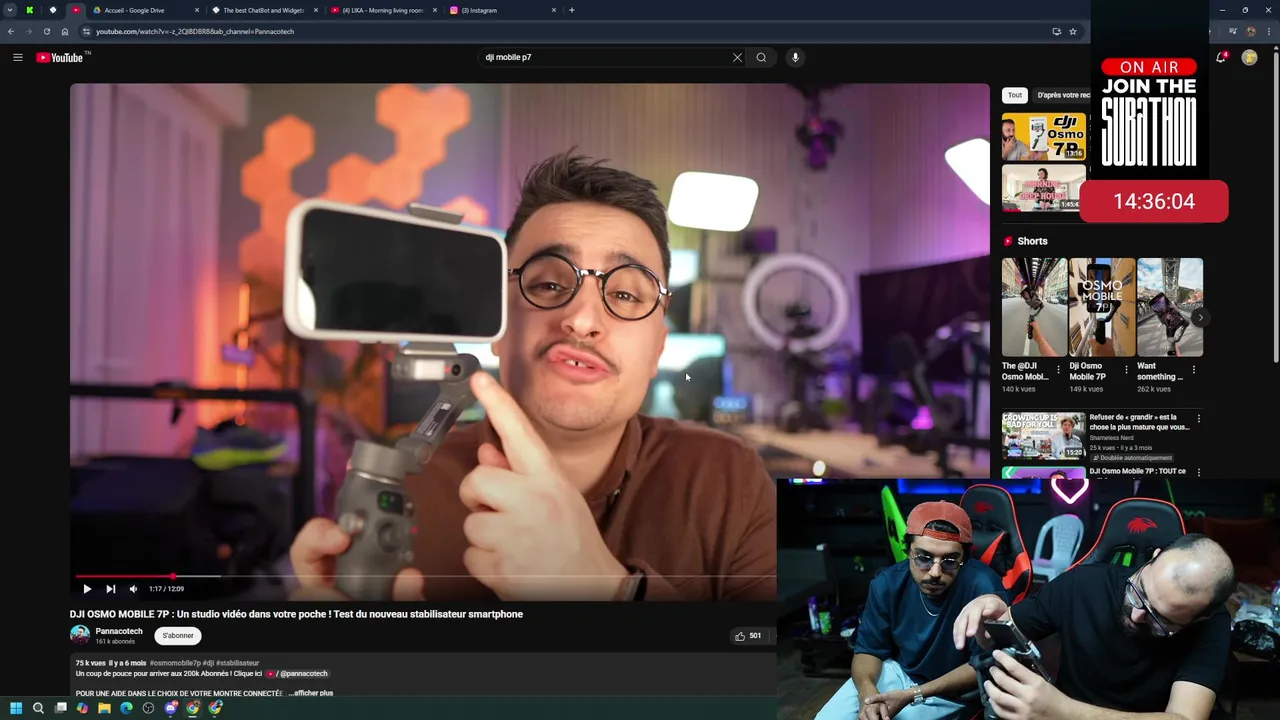The image size is (1280, 720).
Task: Open the Copilot taskbar icon
Action: pyautogui.click(x=82, y=708)
